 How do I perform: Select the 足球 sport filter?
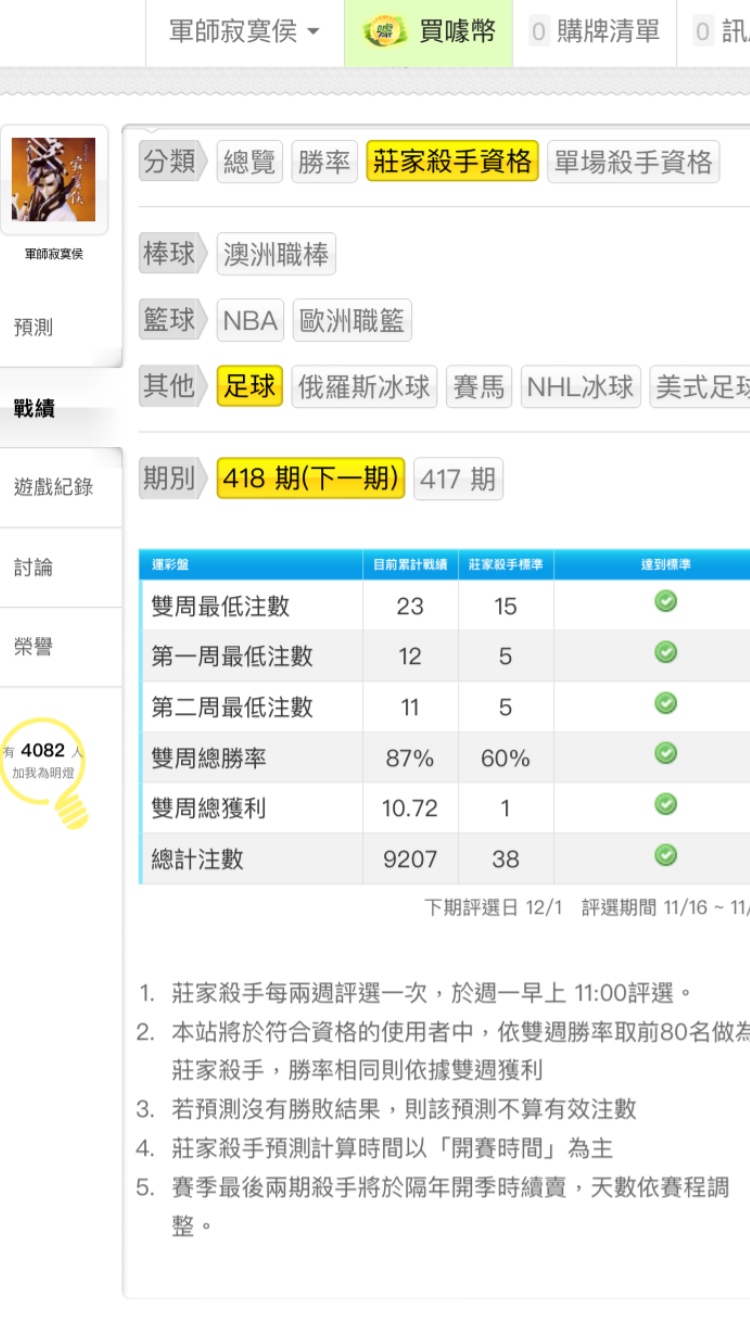tap(250, 386)
